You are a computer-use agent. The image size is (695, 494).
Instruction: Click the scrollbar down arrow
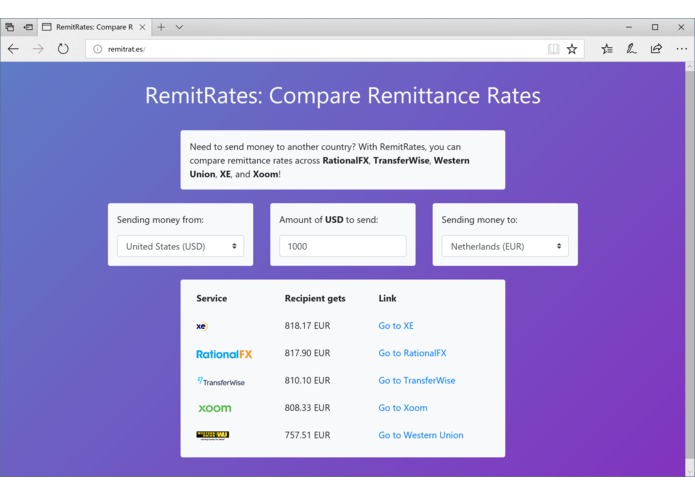(x=690, y=472)
